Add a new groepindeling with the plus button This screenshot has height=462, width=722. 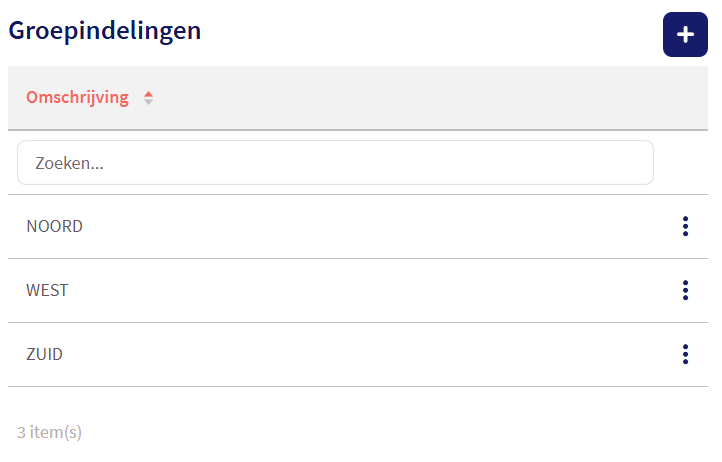click(x=685, y=35)
